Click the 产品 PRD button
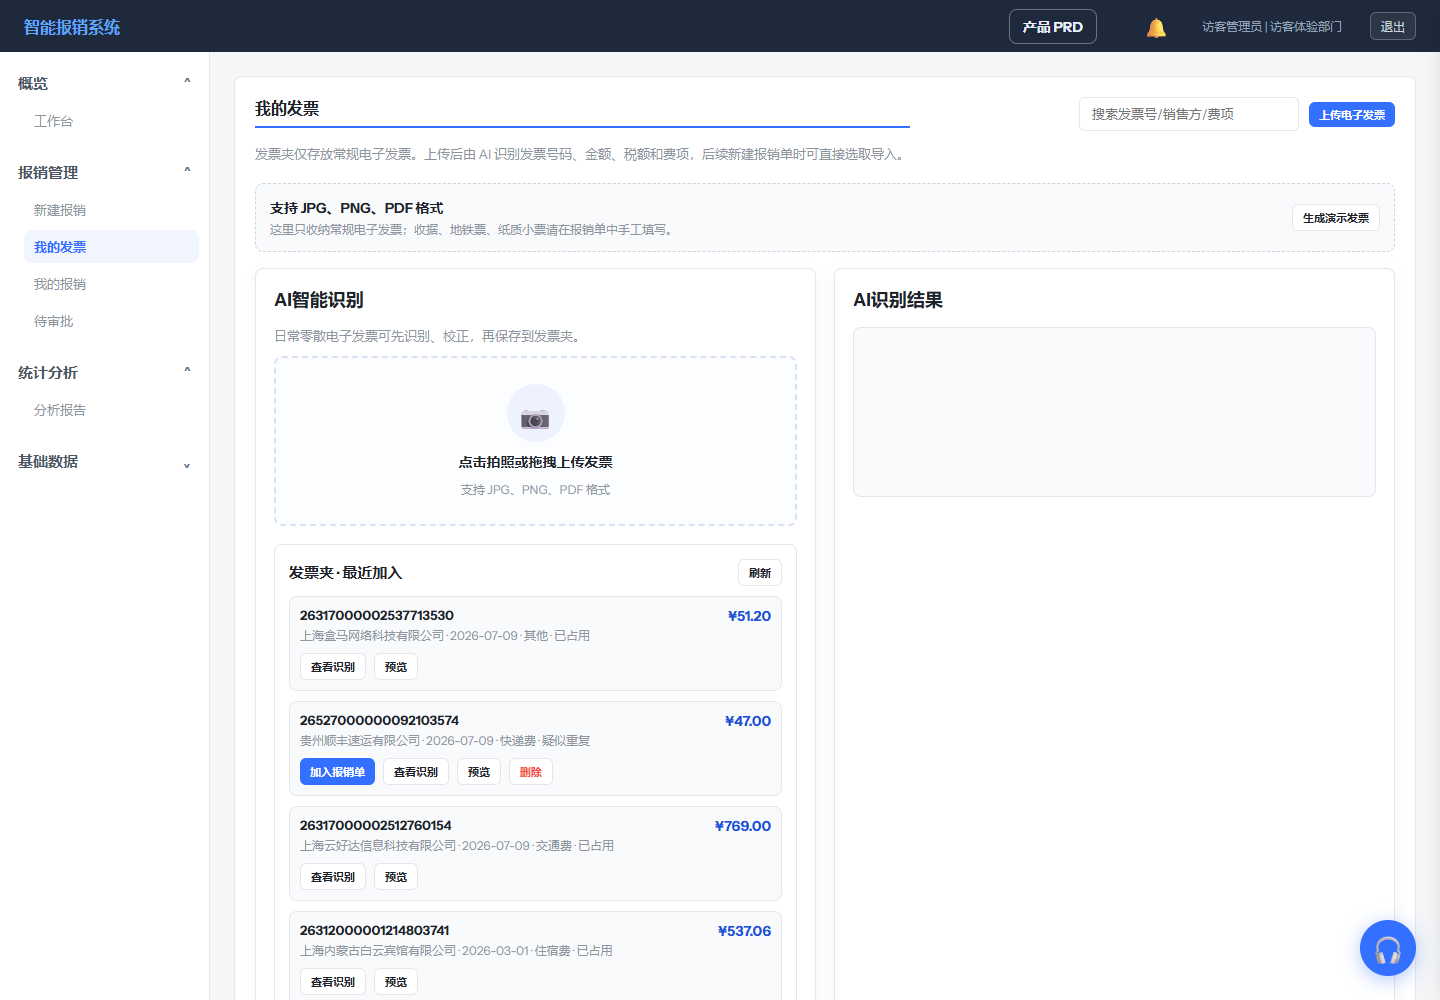The image size is (1440, 1000). point(1053,27)
